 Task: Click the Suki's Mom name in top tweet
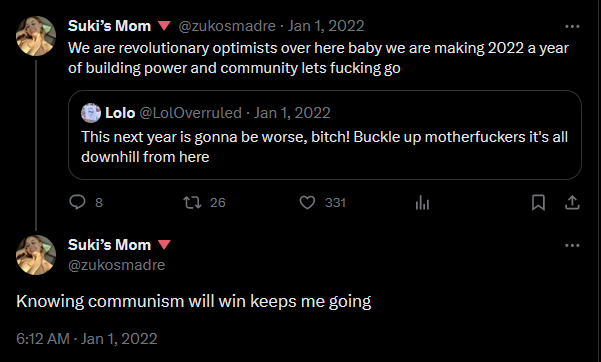point(109,26)
